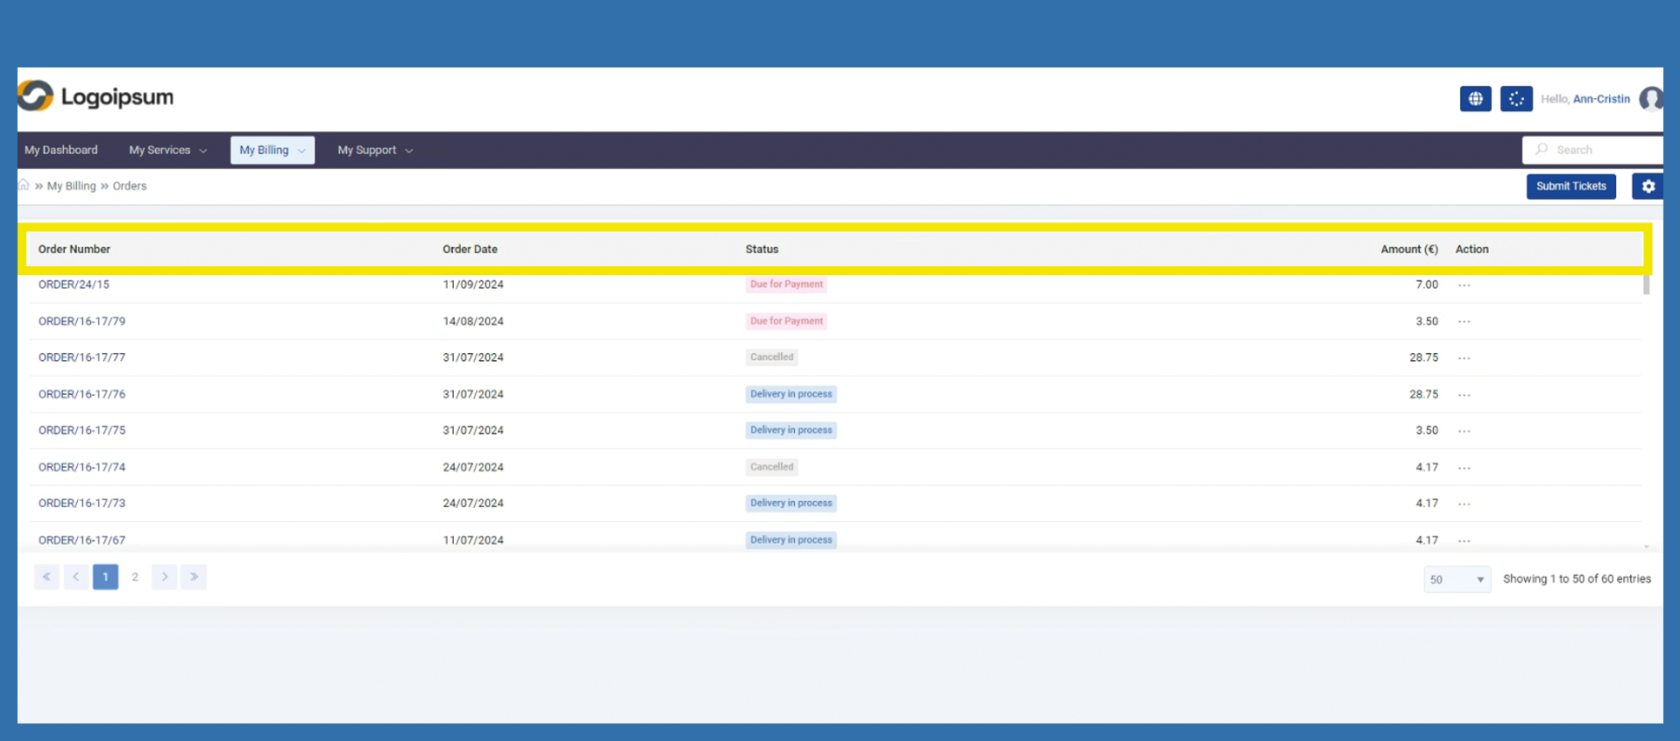This screenshot has width=1680, height=741.
Task: Open order ORDER/16-17/79 link
Action: [x=82, y=321]
